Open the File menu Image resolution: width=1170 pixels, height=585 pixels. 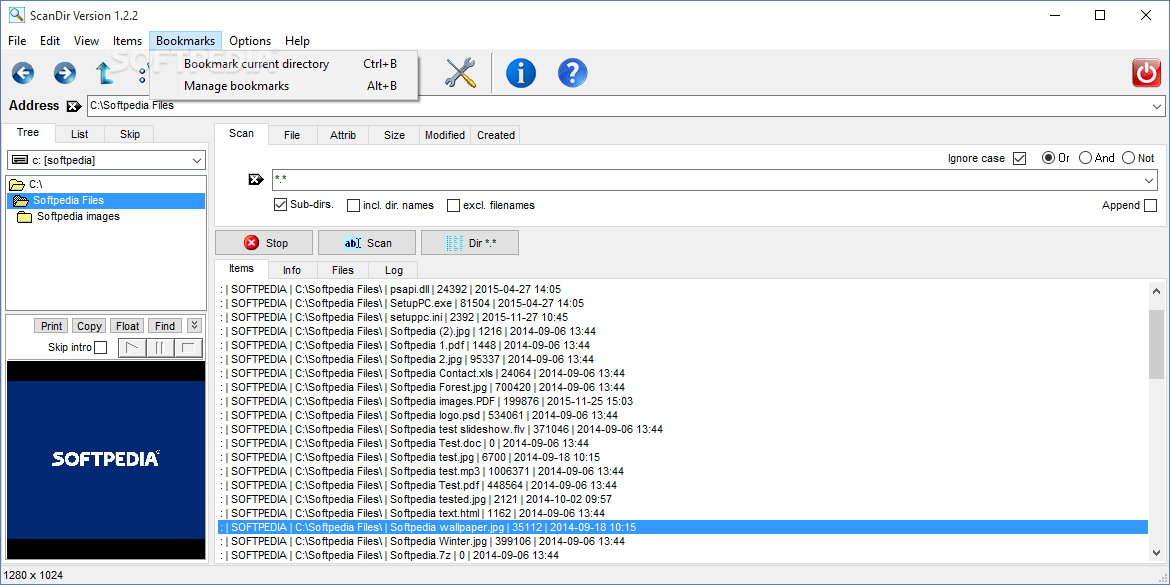point(16,41)
